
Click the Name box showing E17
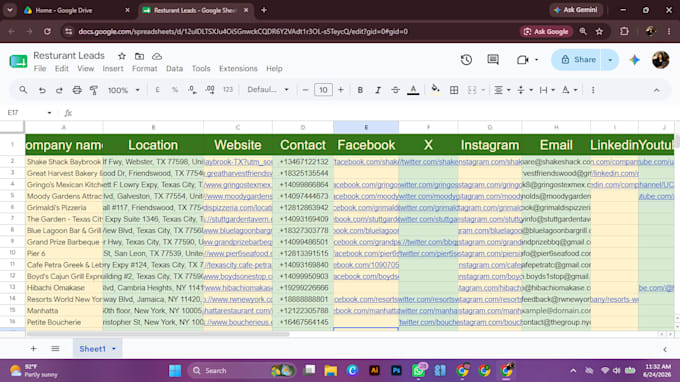(x=29, y=113)
